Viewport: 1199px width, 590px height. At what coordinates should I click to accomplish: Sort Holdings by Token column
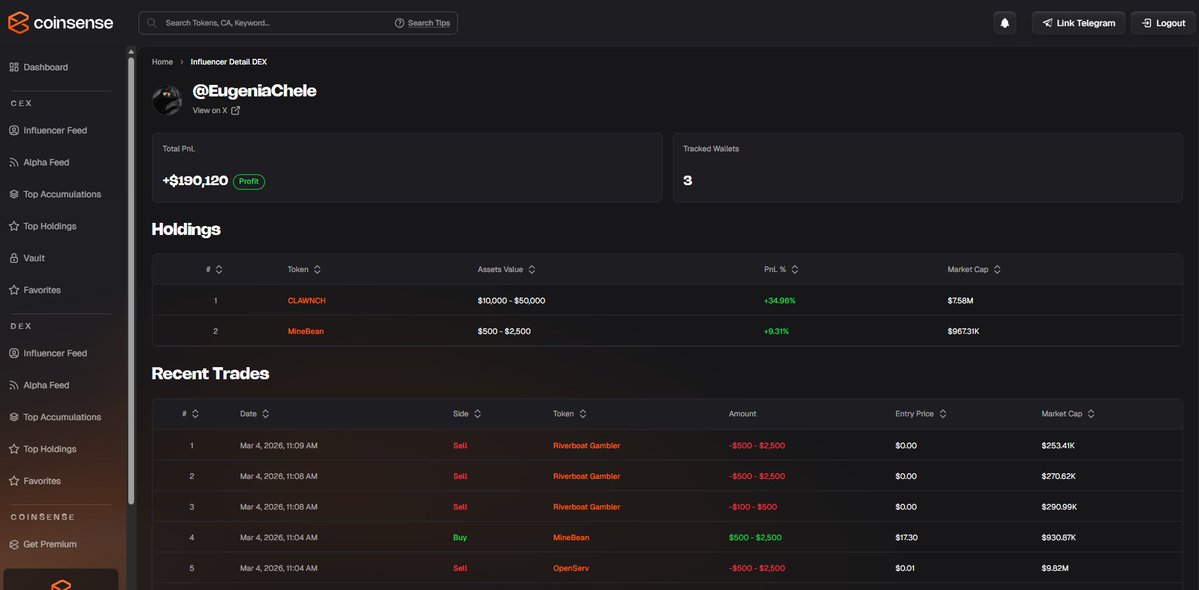click(317, 270)
